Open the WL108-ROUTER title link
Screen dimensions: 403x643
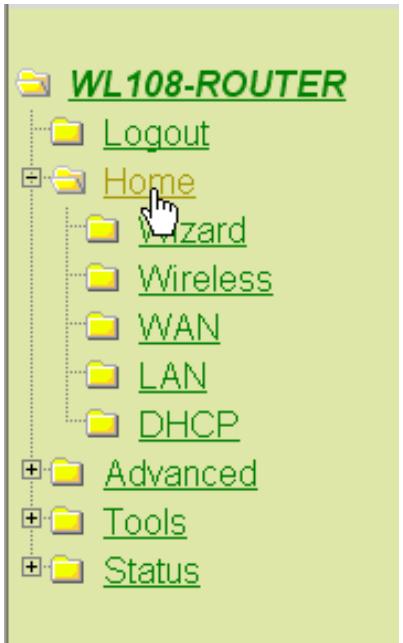pyautogui.click(x=207, y=84)
